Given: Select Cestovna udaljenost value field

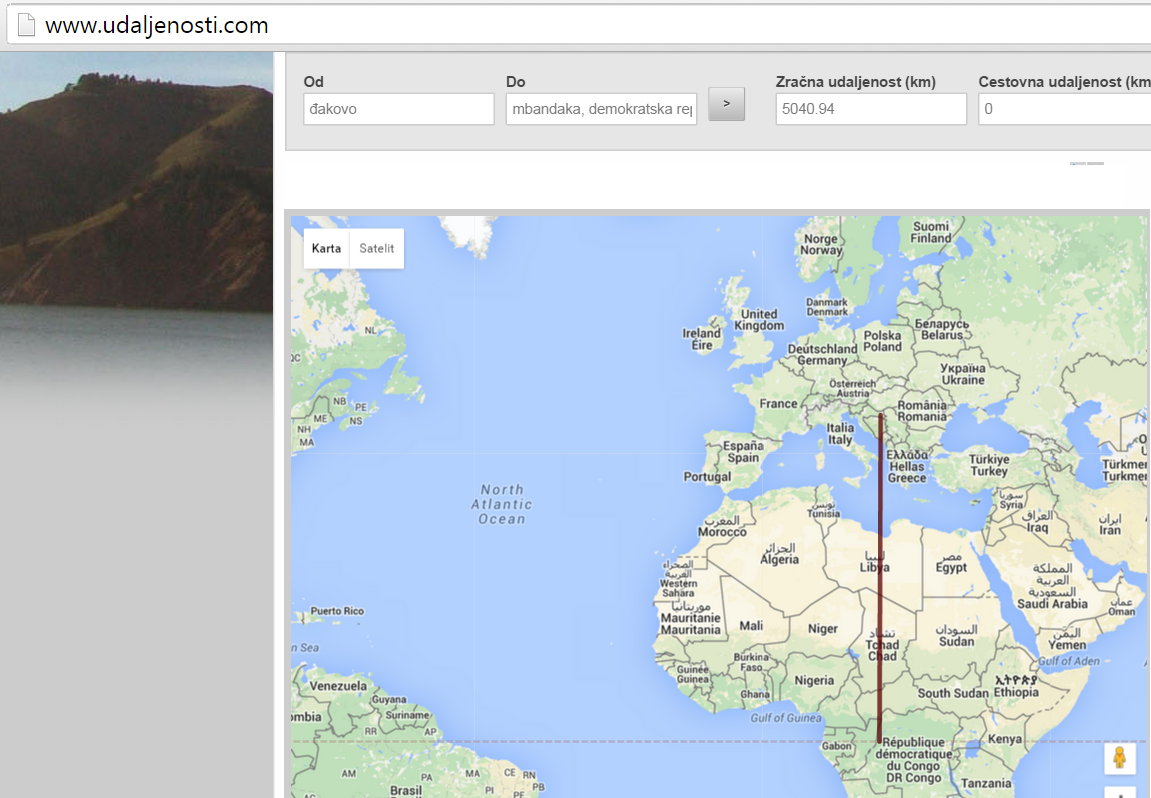Looking at the screenshot, I should tap(1064, 109).
